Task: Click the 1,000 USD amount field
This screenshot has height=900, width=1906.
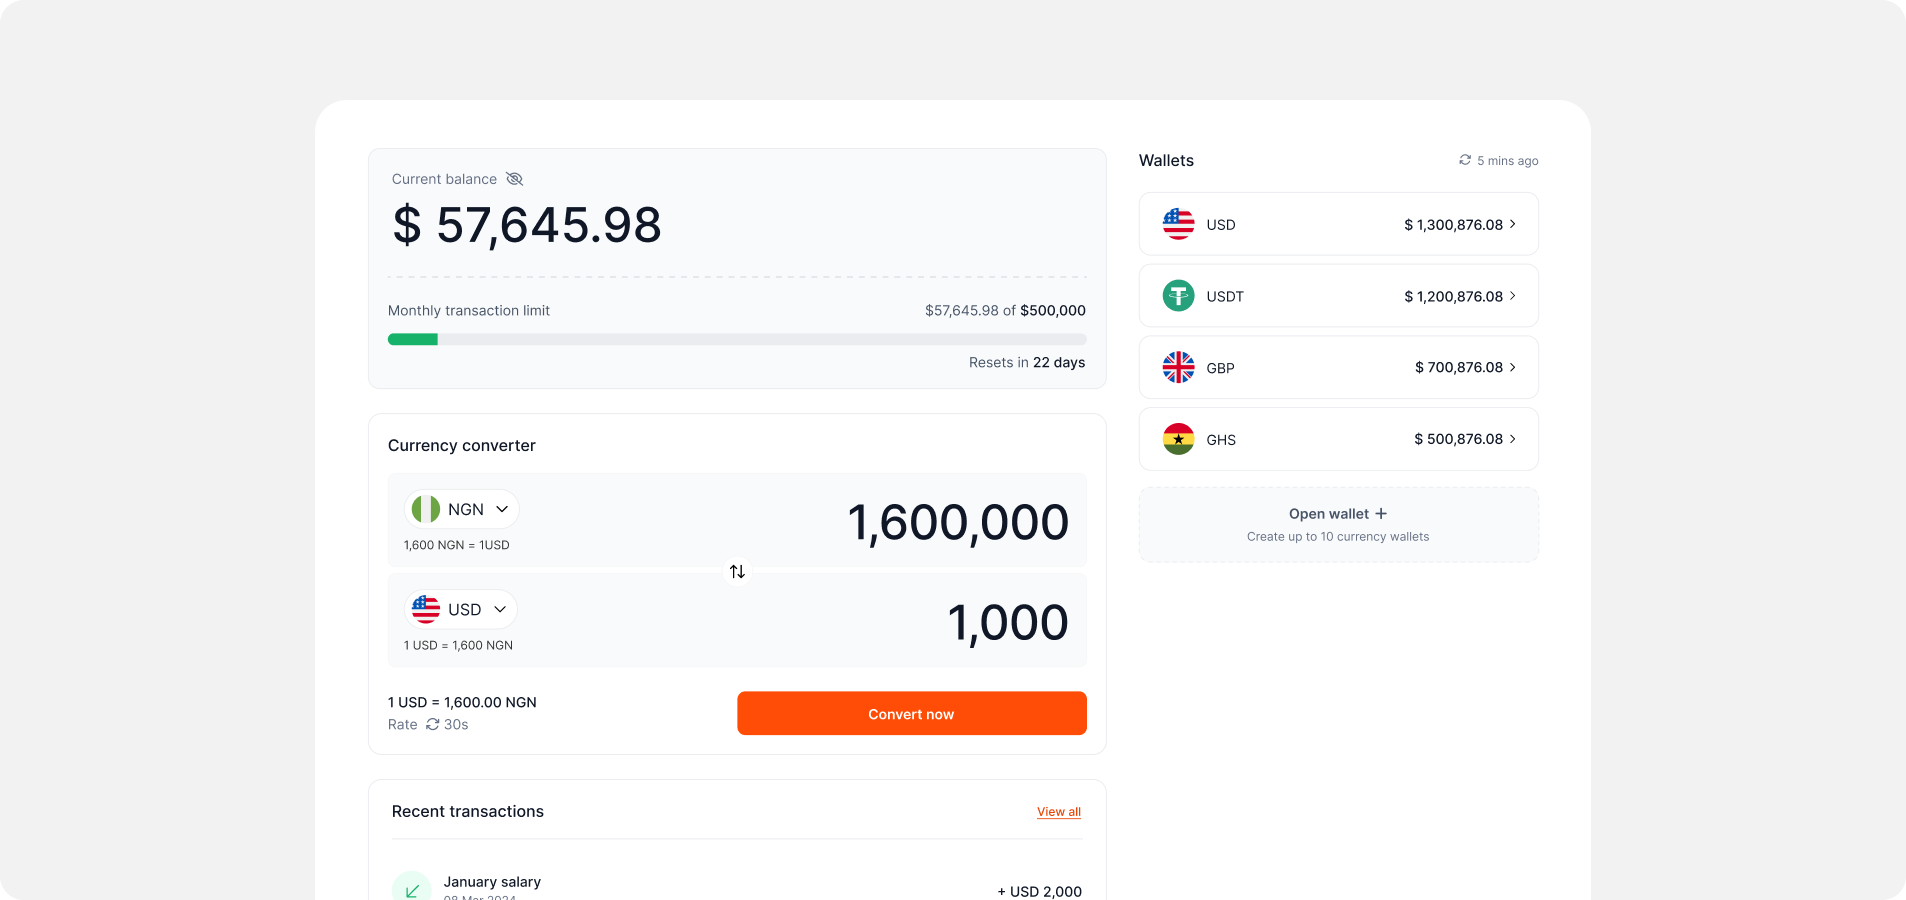Action: point(1008,623)
